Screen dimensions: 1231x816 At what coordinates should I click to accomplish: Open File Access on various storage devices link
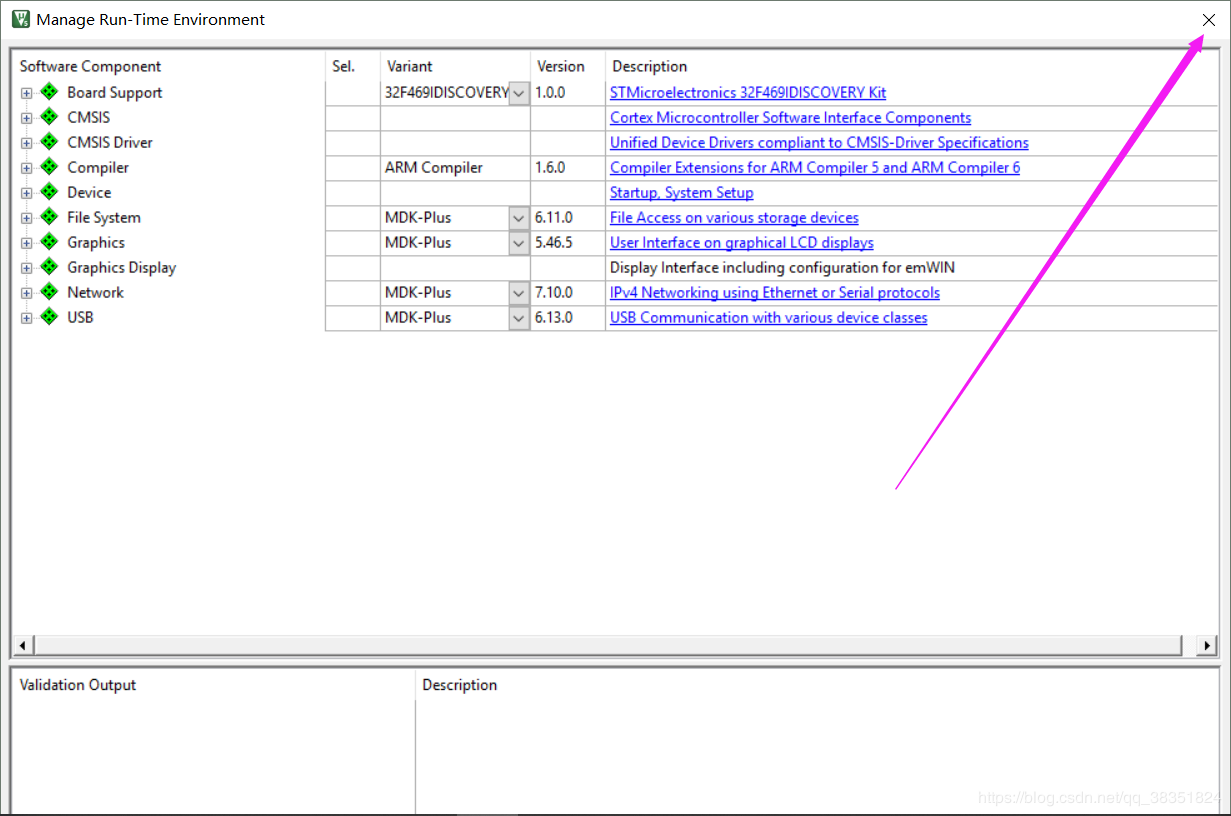(x=734, y=217)
